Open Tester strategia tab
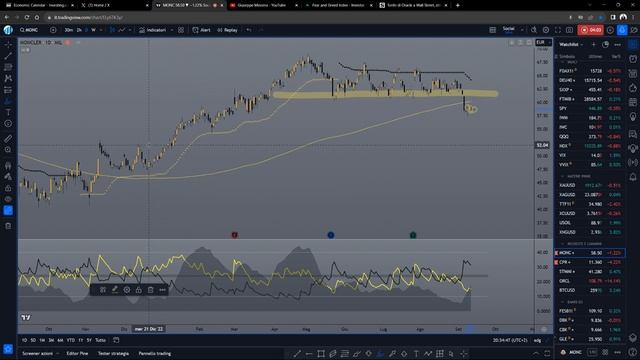 (113, 353)
